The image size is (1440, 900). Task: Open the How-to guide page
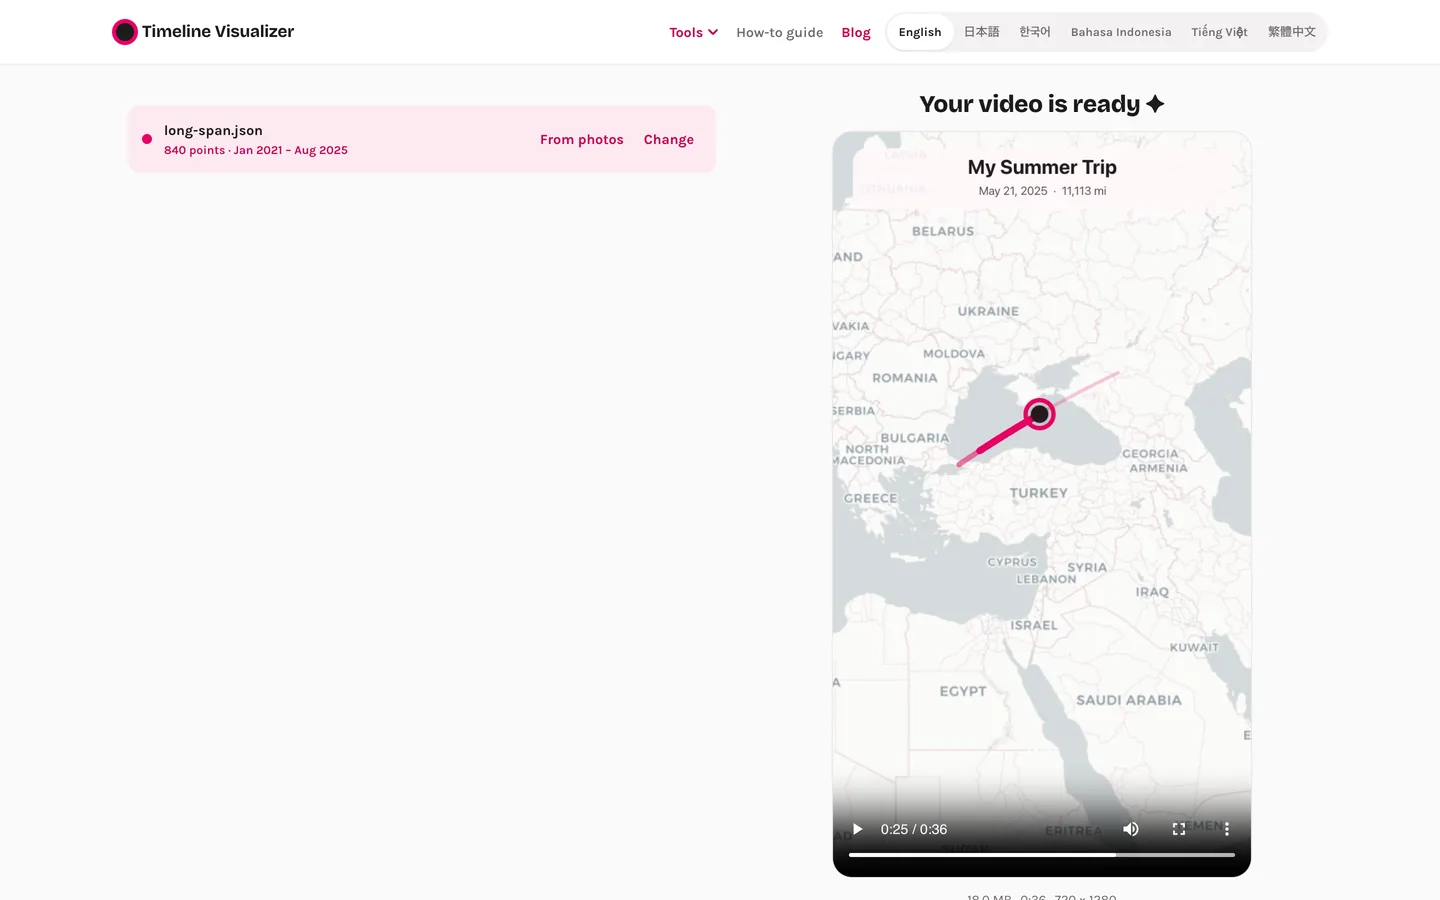point(779,32)
